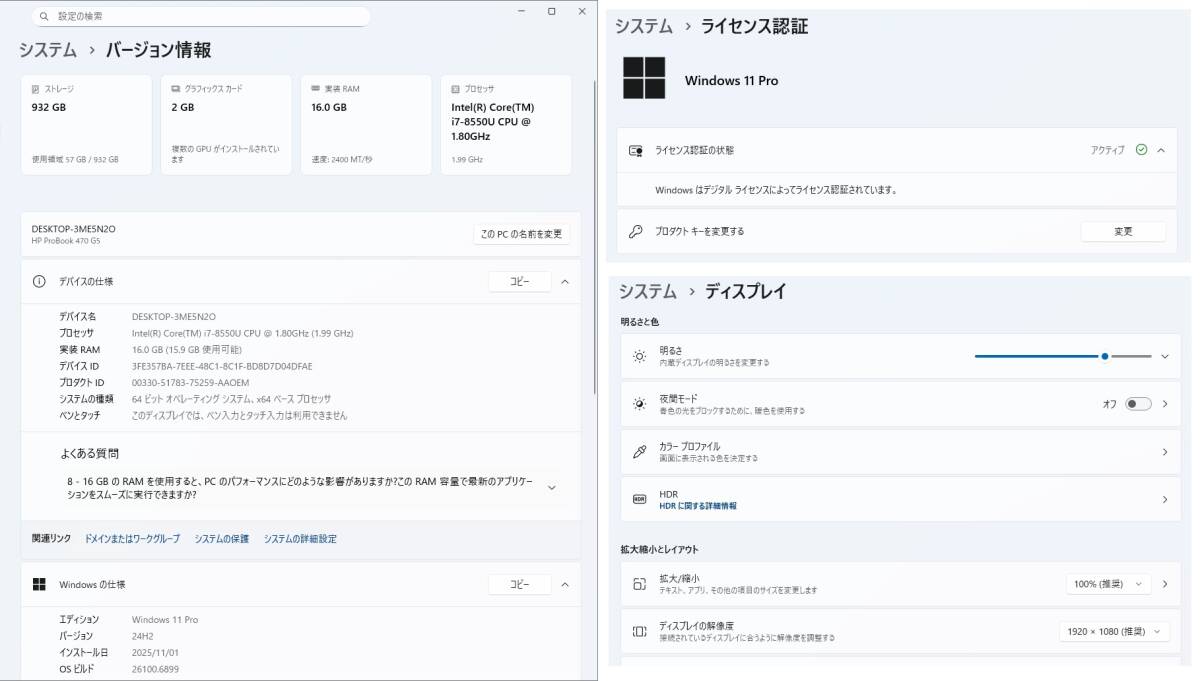Maximize the バージョン情報 settings window
The image size is (1200, 681).
tap(551, 10)
